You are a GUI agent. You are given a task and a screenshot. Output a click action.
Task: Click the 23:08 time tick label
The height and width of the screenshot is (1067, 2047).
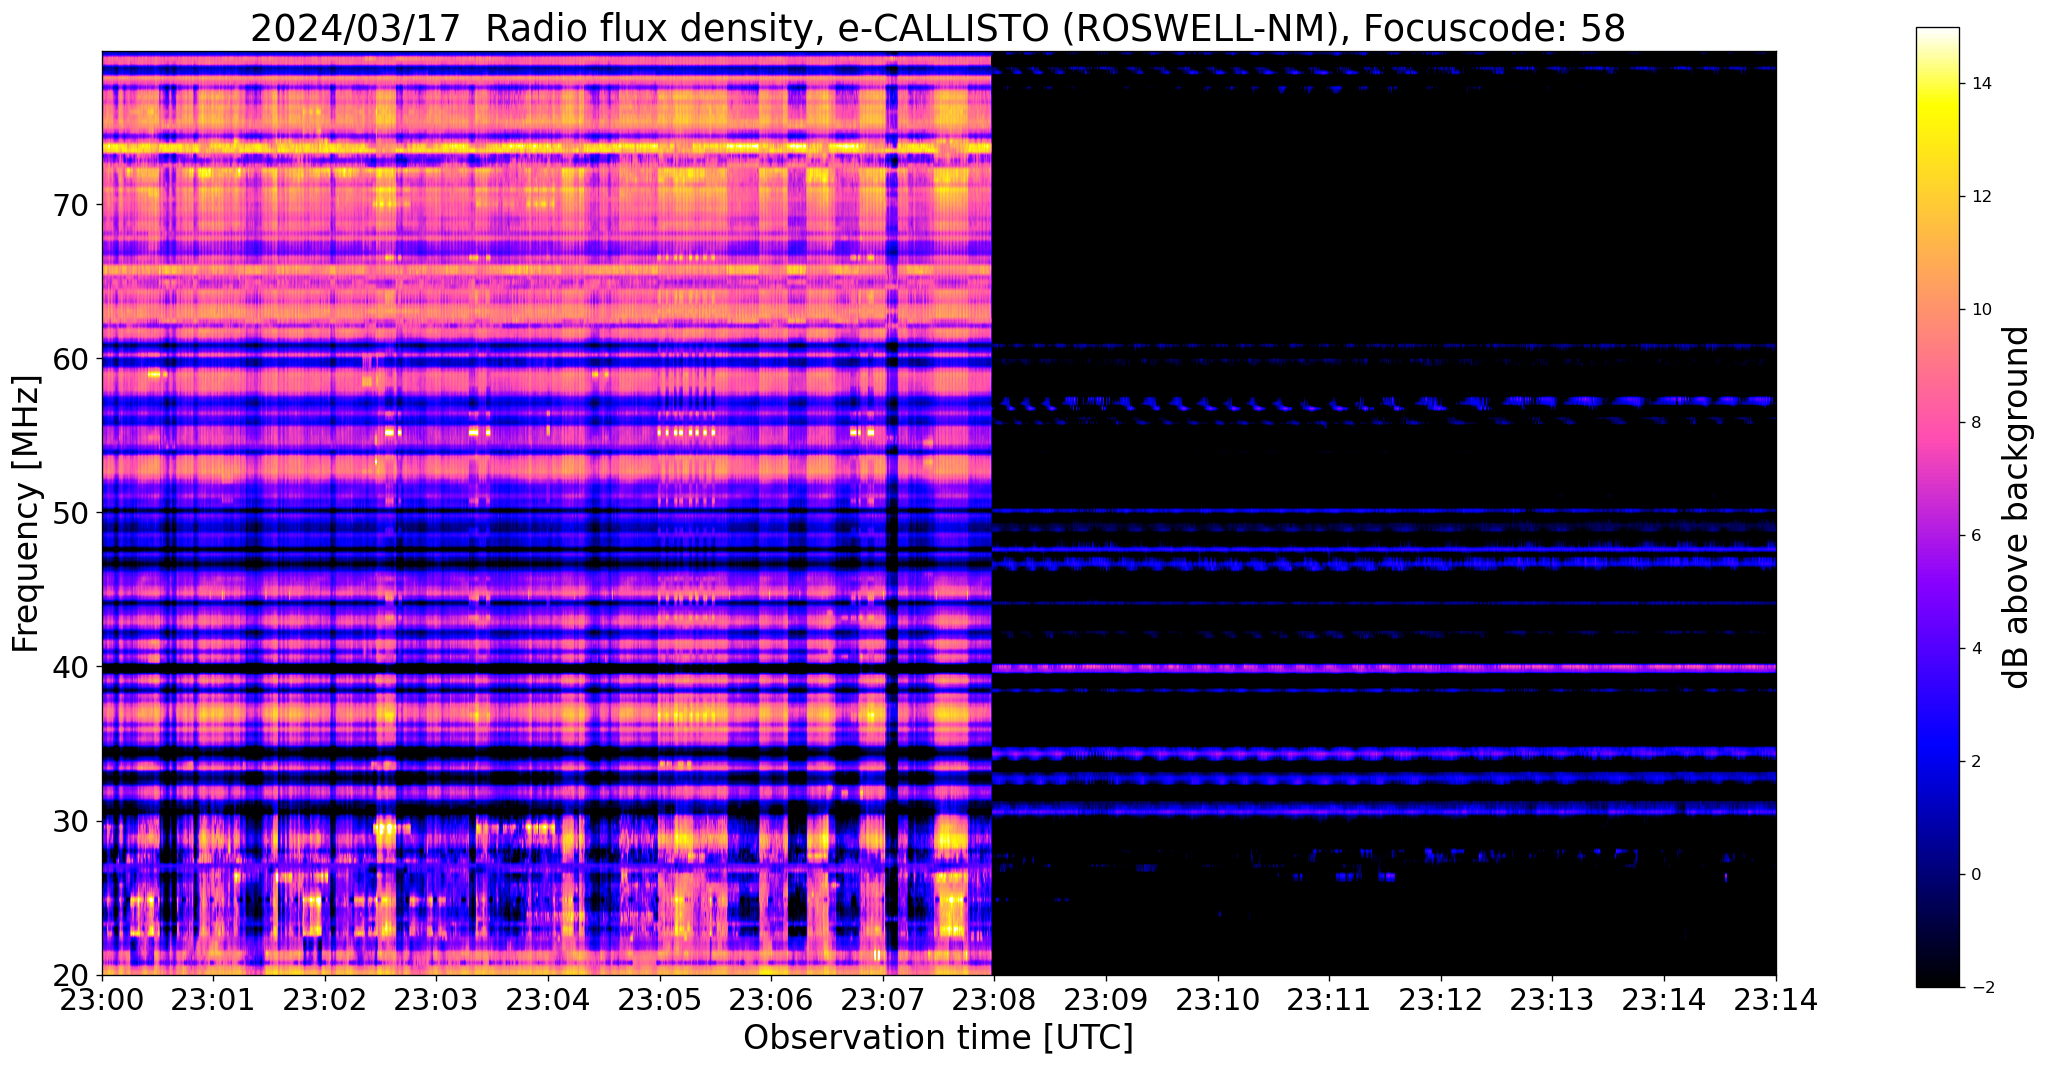[x=995, y=1000]
